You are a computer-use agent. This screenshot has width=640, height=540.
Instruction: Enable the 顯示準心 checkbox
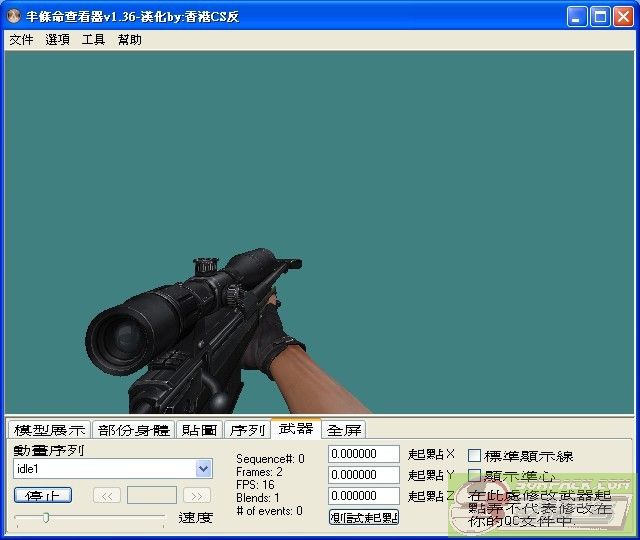pos(474,476)
